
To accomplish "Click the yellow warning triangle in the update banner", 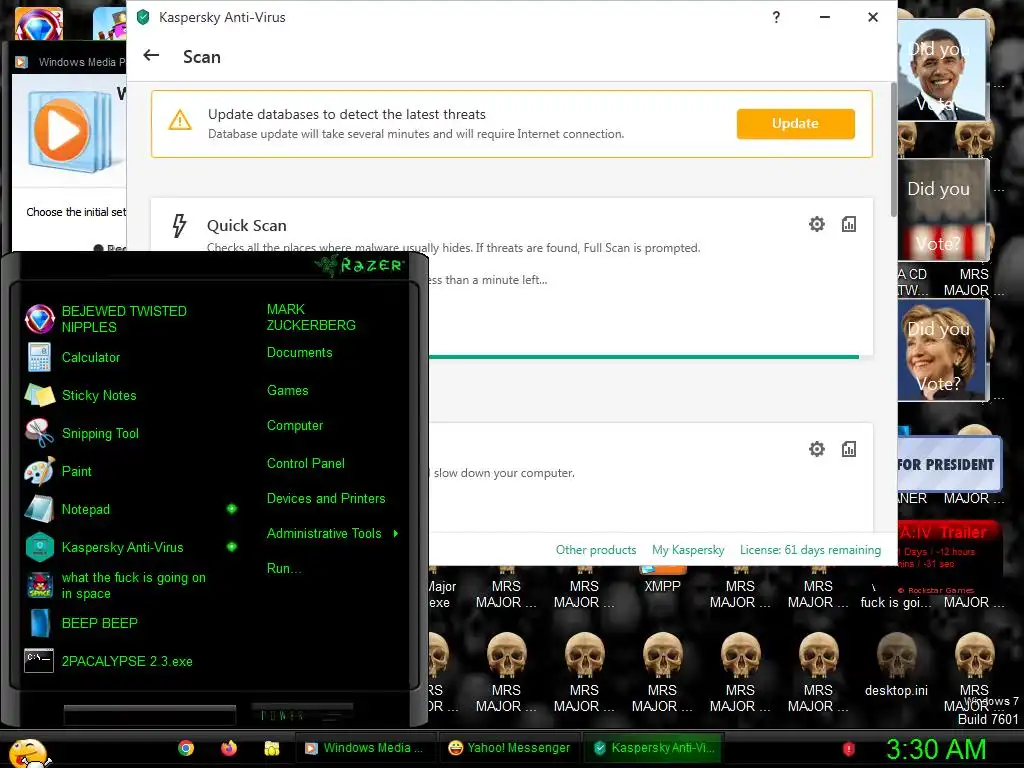I will (x=180, y=120).
